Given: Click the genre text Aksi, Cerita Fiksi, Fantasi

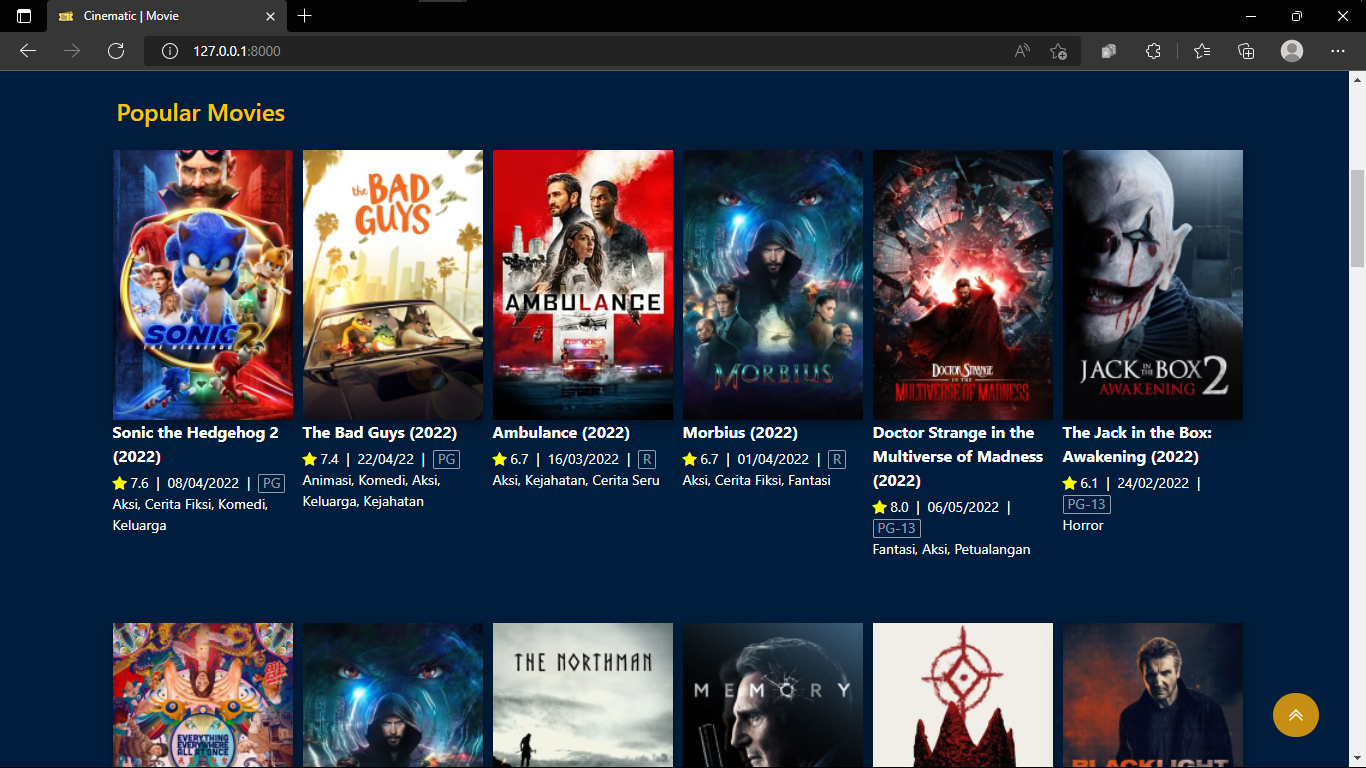Looking at the screenshot, I should point(757,481).
